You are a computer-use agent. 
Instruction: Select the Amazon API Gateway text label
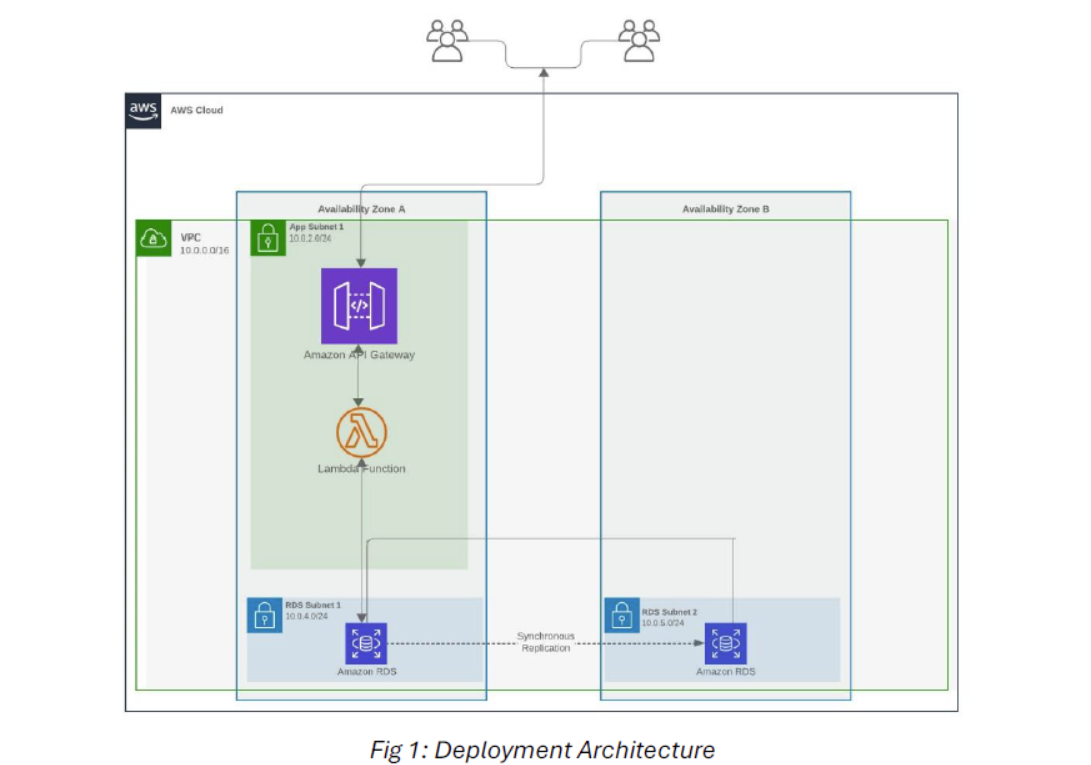(x=359, y=355)
